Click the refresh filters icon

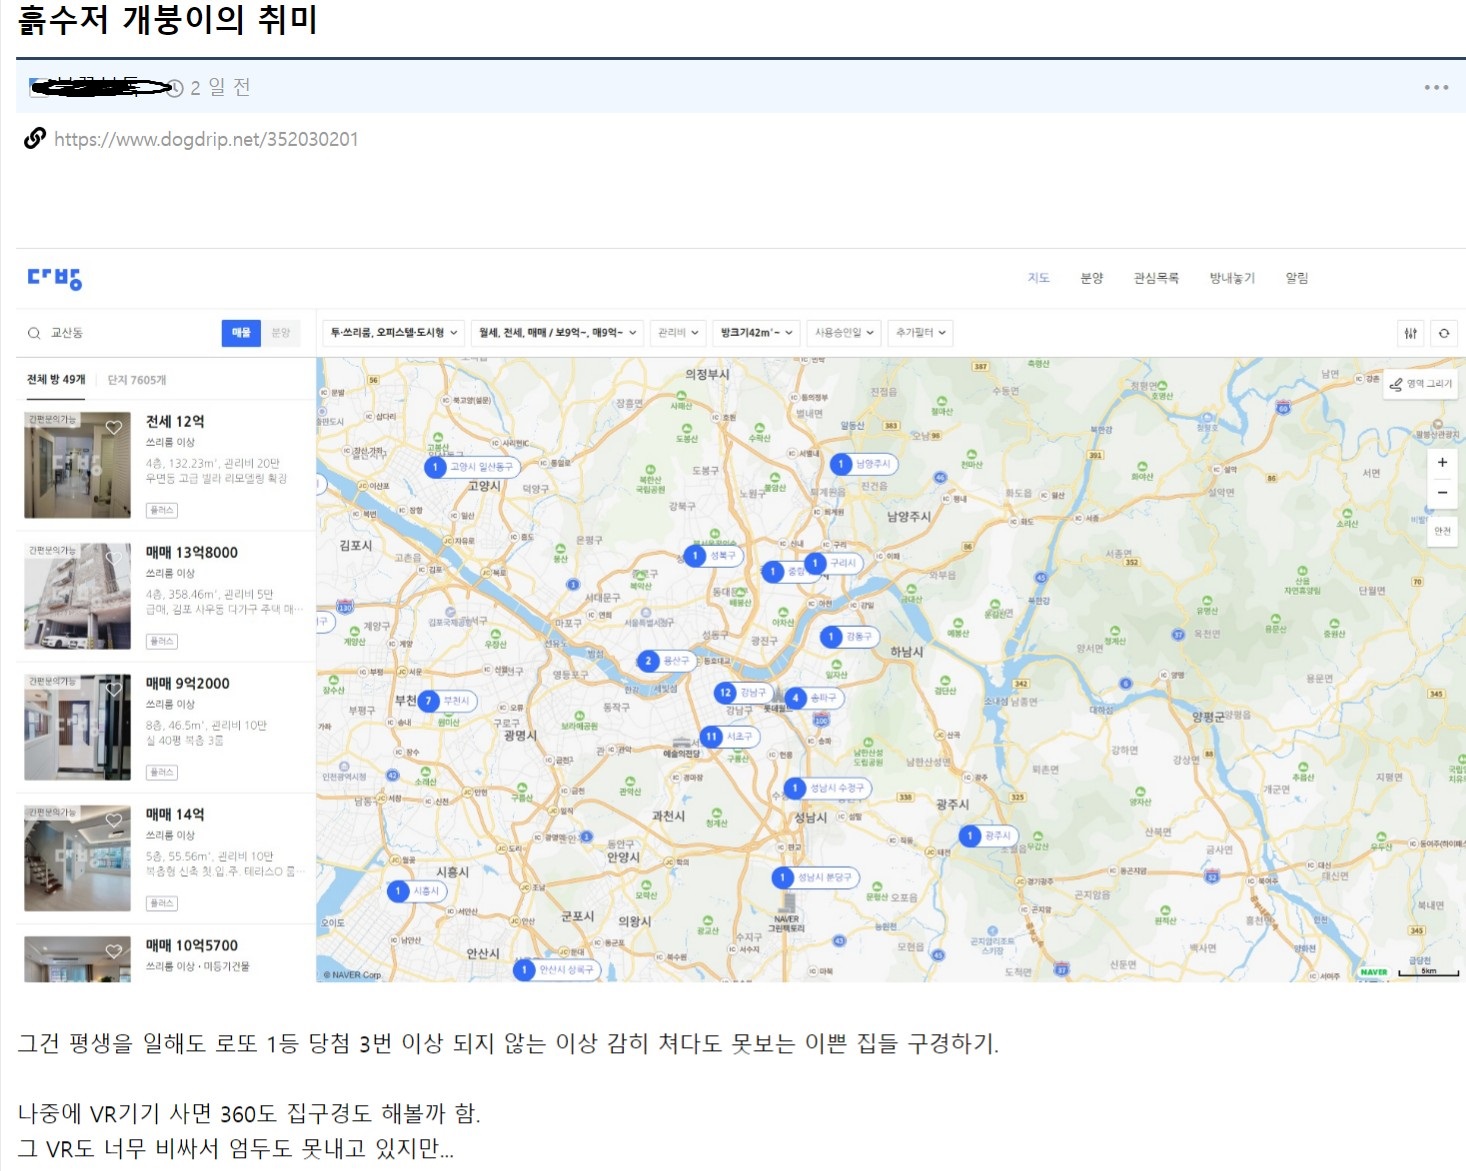pos(1443,333)
